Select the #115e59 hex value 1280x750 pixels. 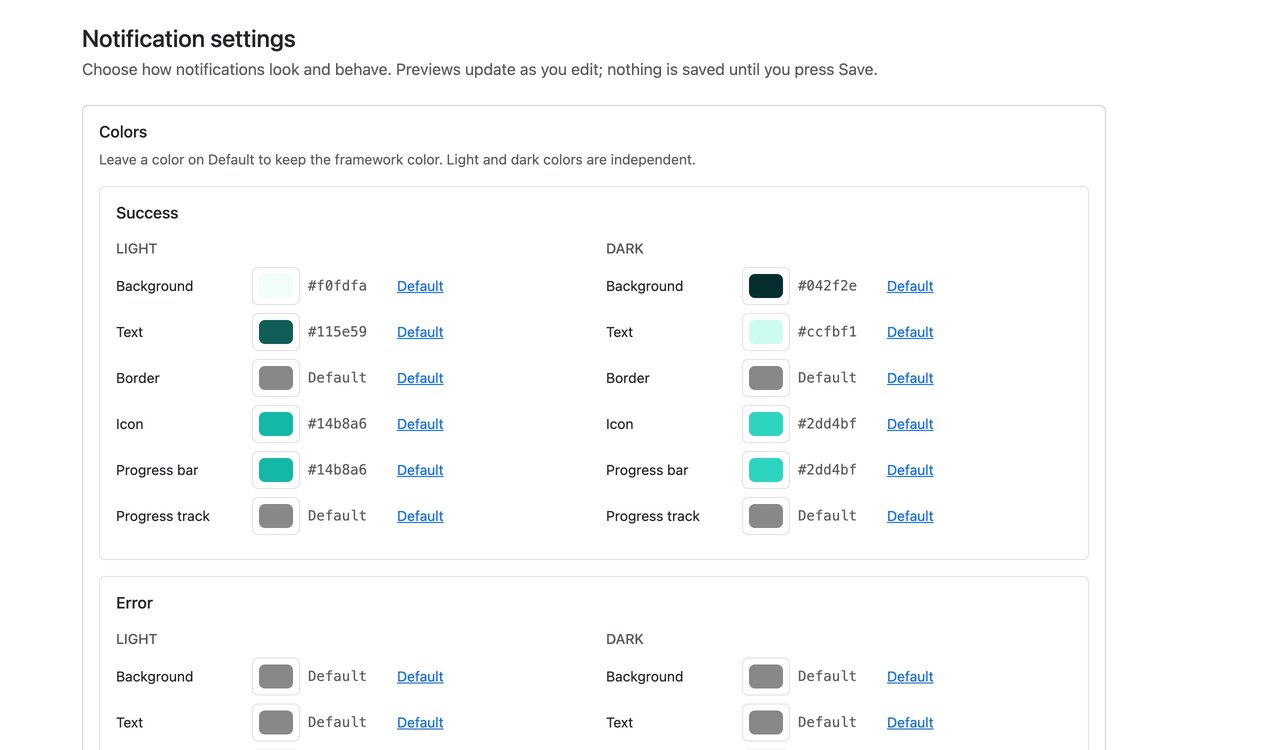pyautogui.click(x=337, y=332)
